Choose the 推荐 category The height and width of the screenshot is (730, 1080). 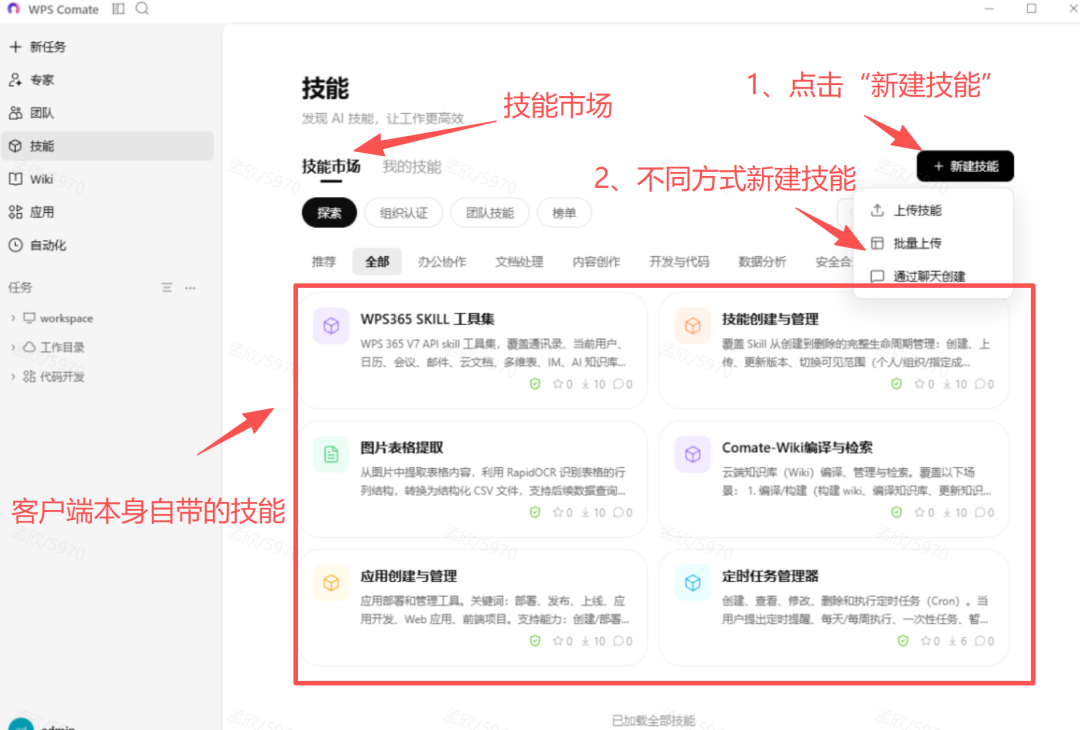tap(324, 262)
